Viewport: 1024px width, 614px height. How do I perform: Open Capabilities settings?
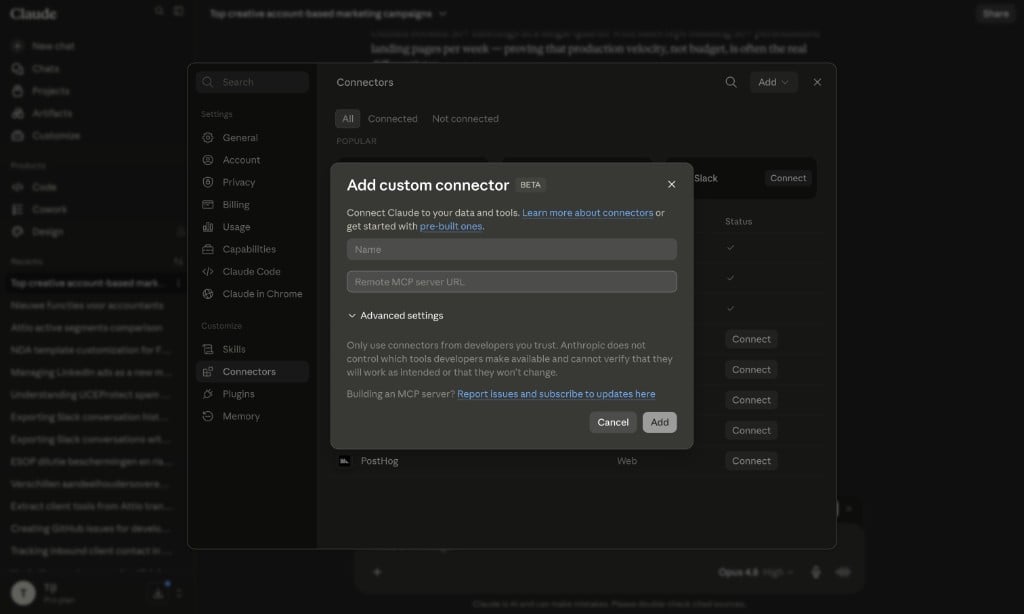[x=252, y=249]
